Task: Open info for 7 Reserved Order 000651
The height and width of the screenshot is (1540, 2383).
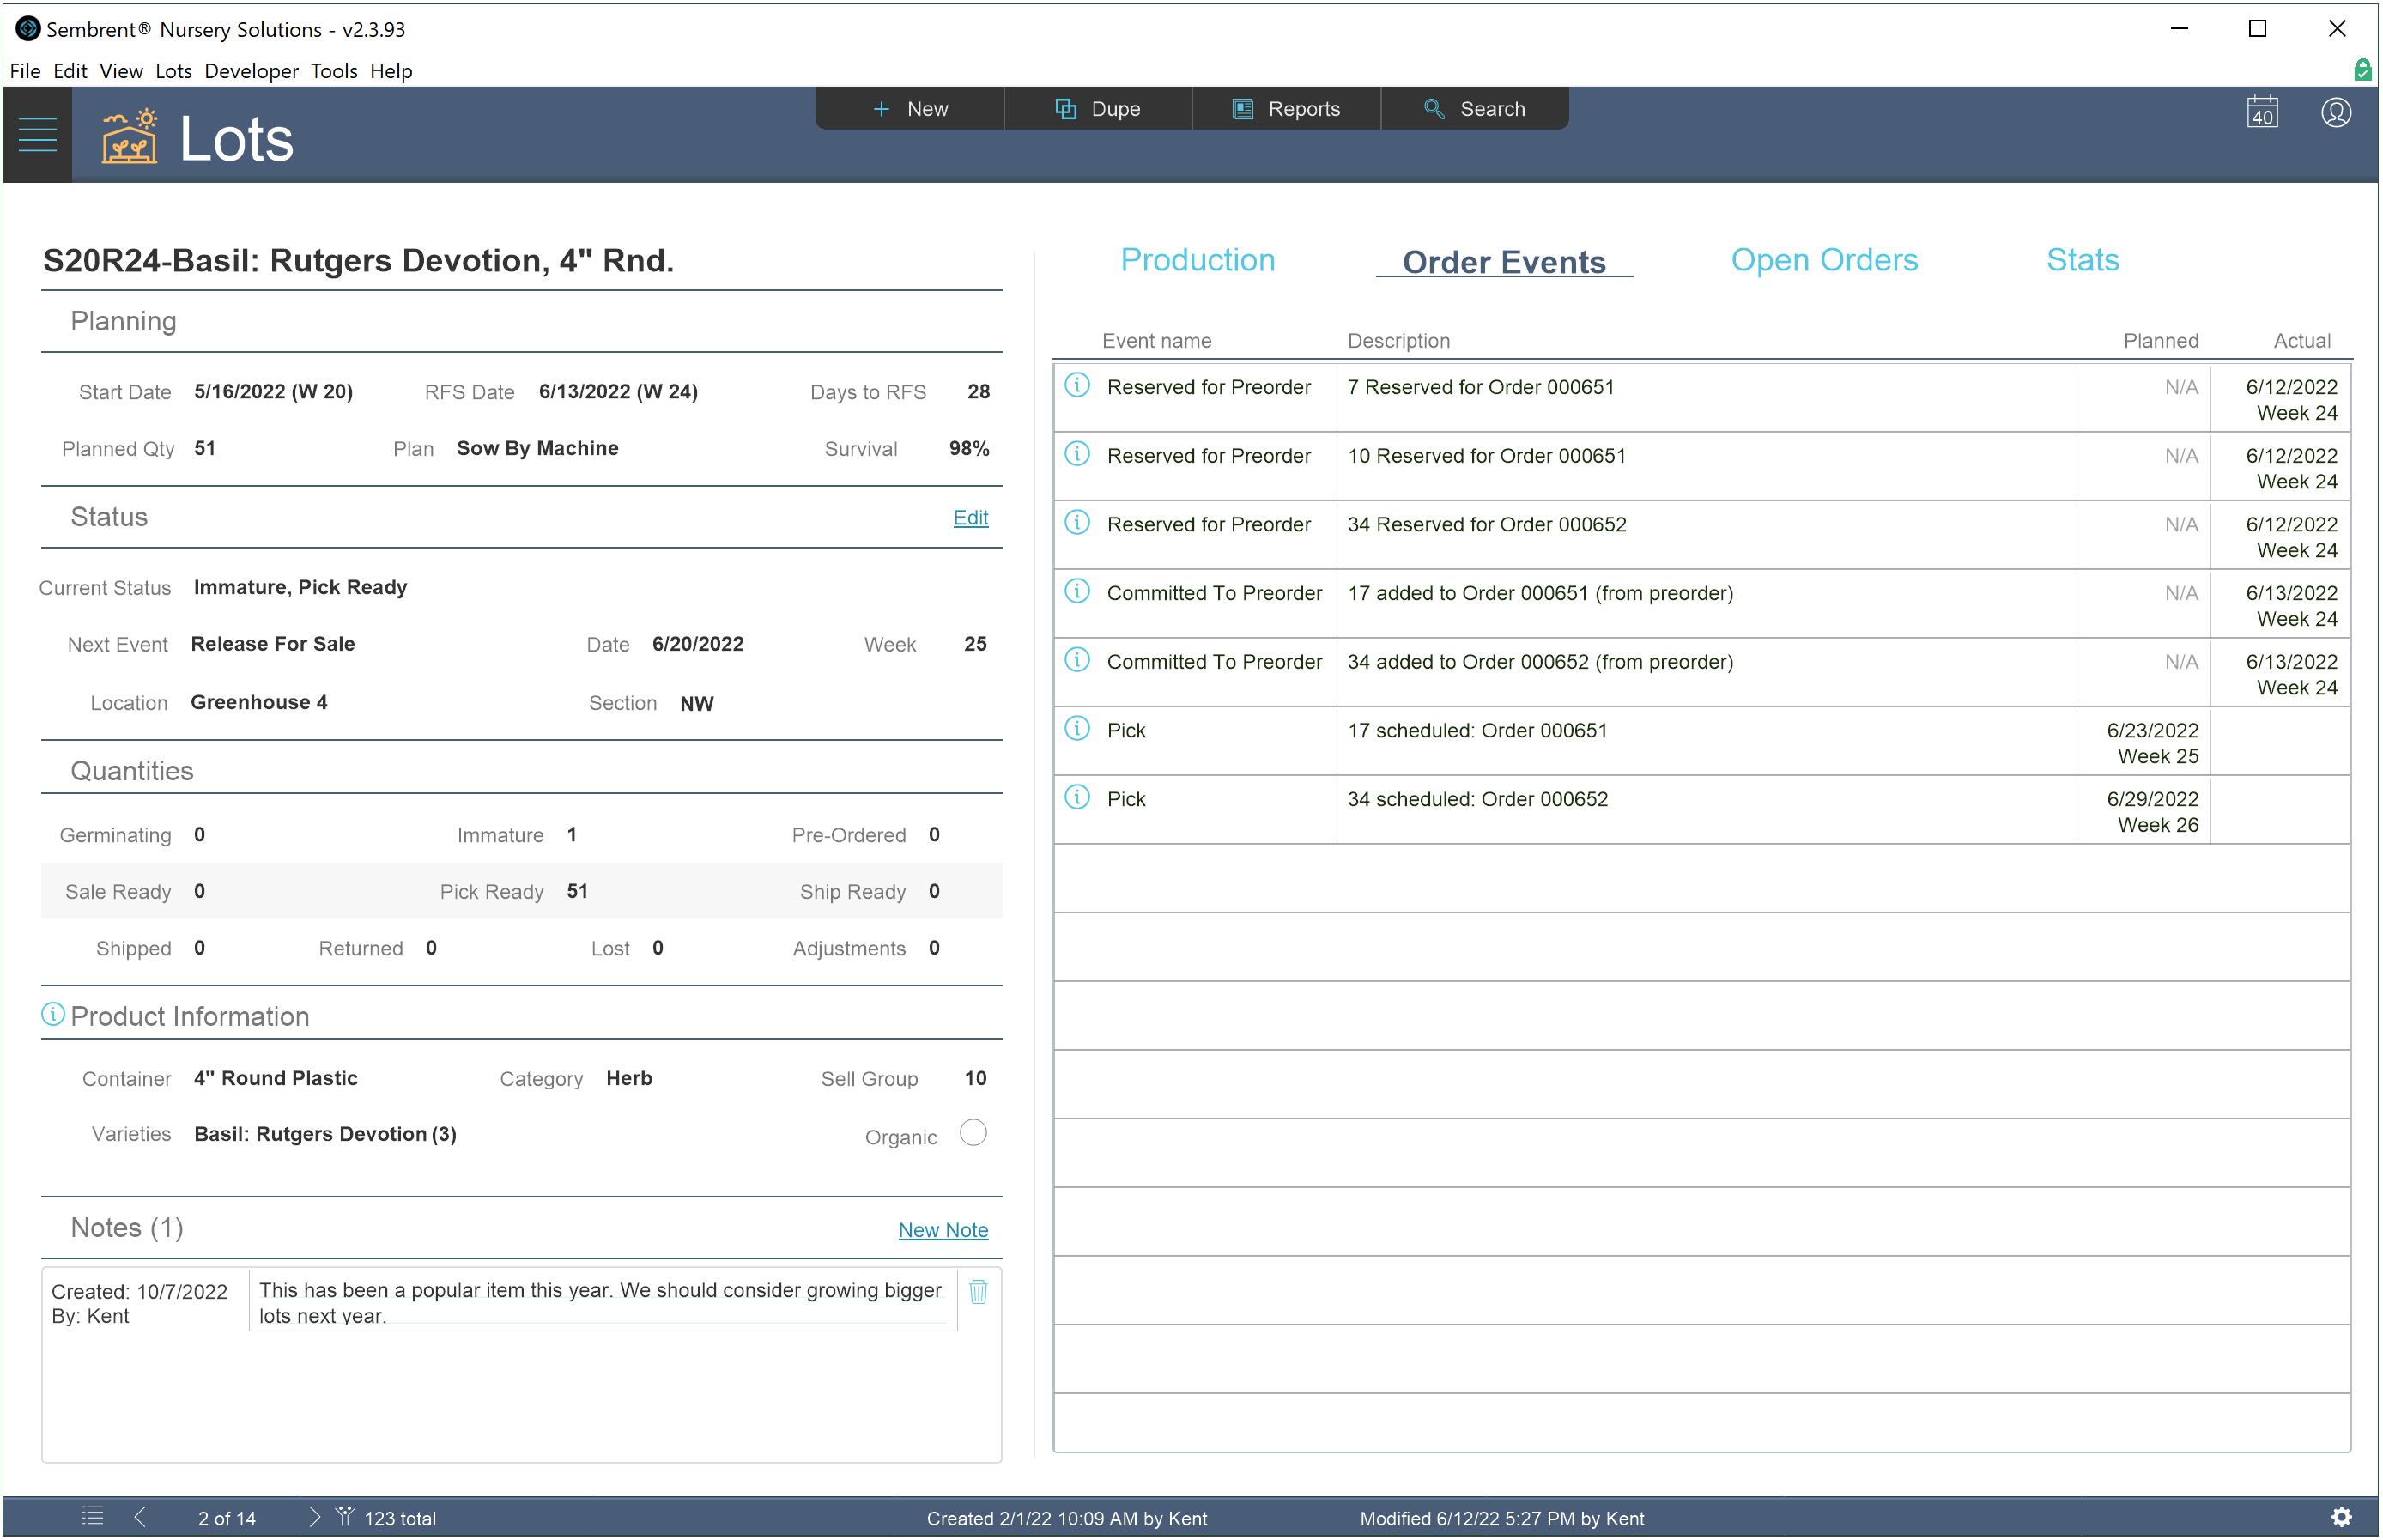Action: 1077,385
